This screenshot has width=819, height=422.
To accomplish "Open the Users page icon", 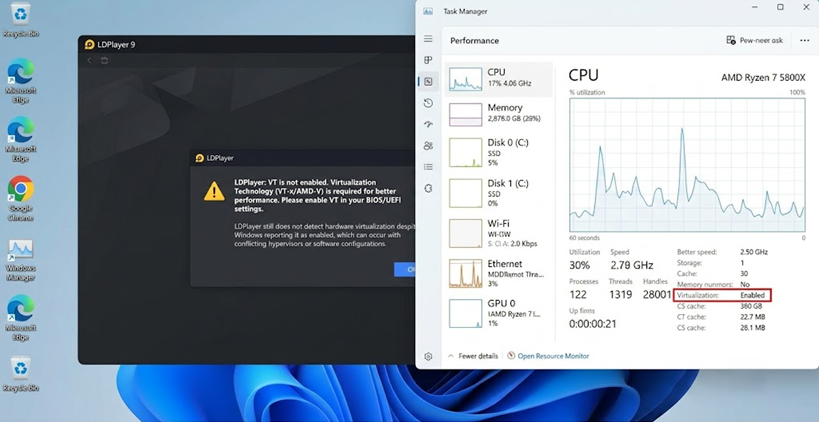I will [428, 146].
